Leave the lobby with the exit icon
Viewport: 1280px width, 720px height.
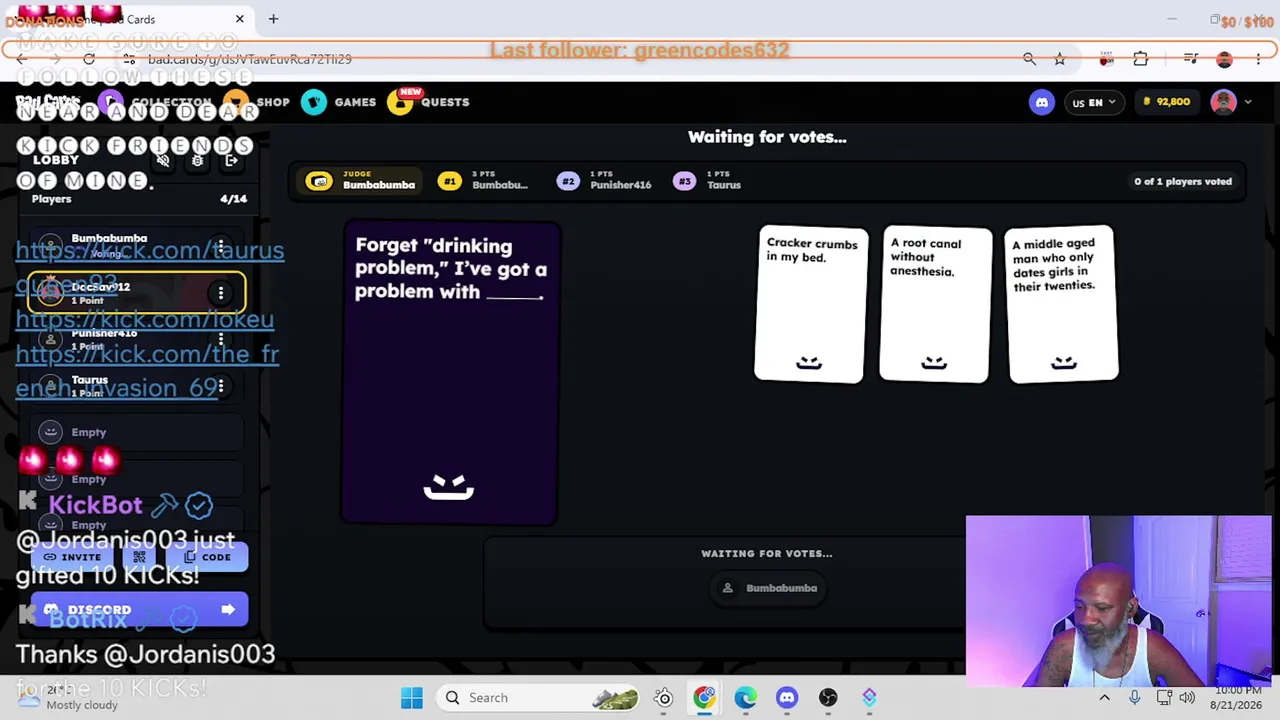point(231,160)
